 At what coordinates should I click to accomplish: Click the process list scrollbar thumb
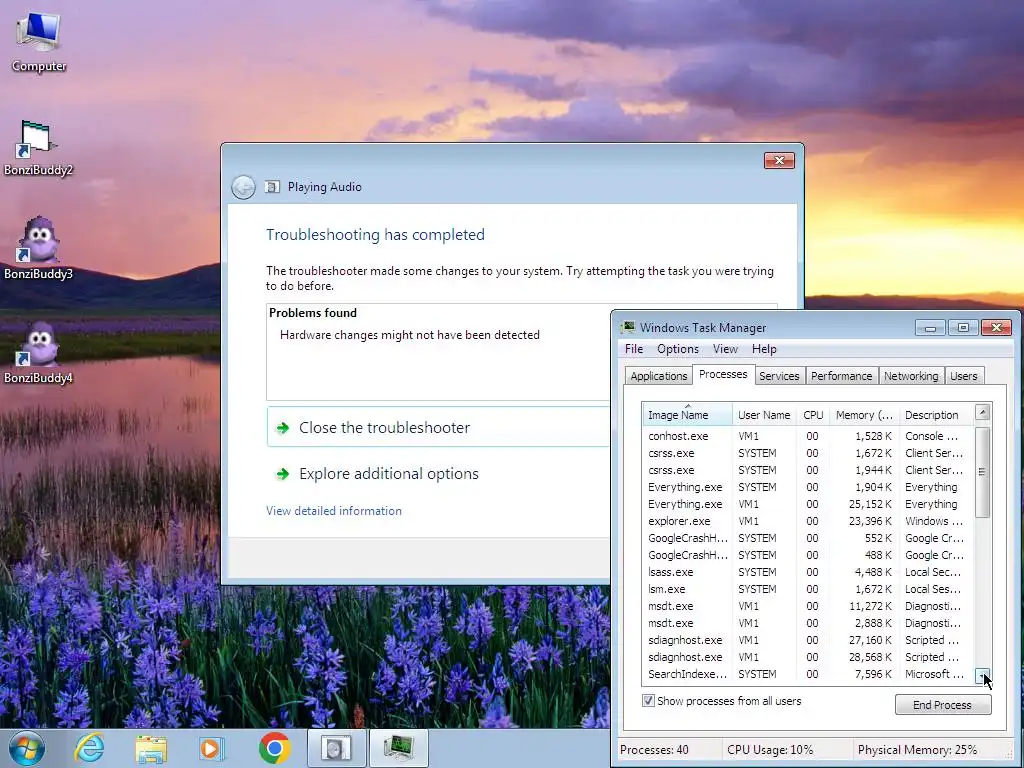click(982, 472)
